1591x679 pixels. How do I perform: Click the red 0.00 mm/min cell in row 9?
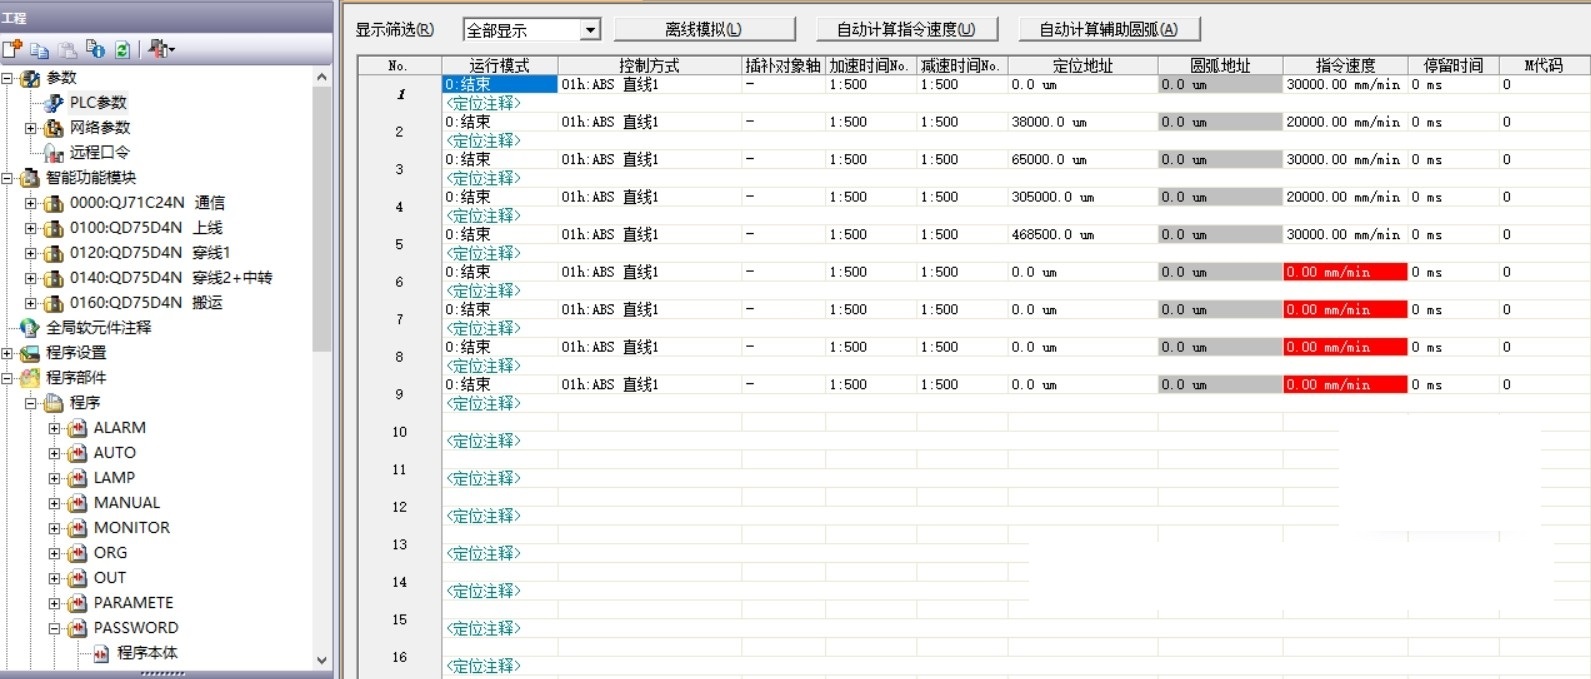pyautogui.click(x=1345, y=385)
